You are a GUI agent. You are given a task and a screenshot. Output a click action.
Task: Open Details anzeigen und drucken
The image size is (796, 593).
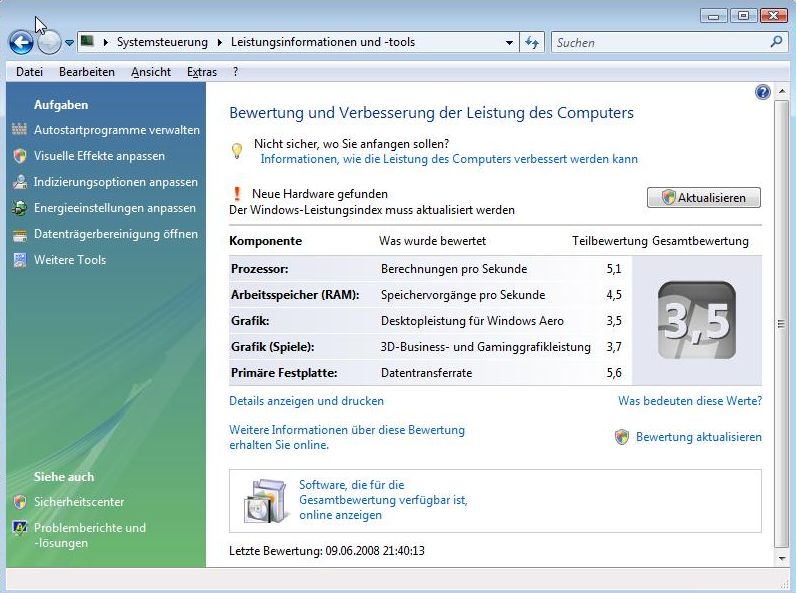(307, 401)
